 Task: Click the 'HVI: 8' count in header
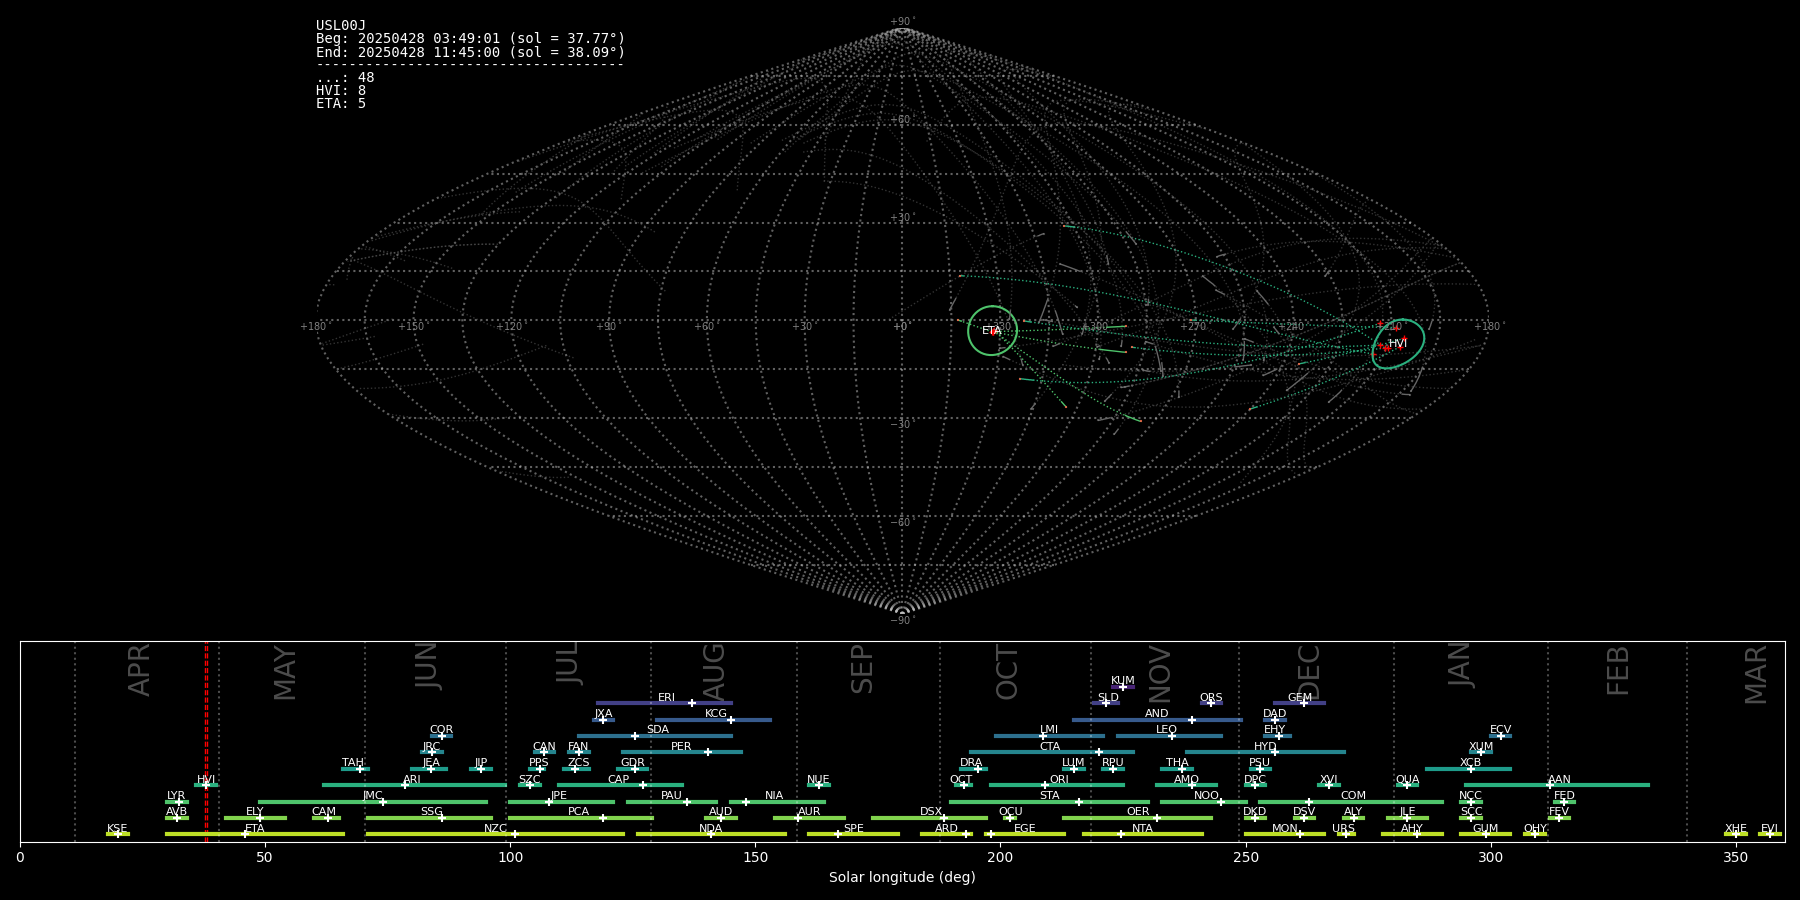coord(341,91)
